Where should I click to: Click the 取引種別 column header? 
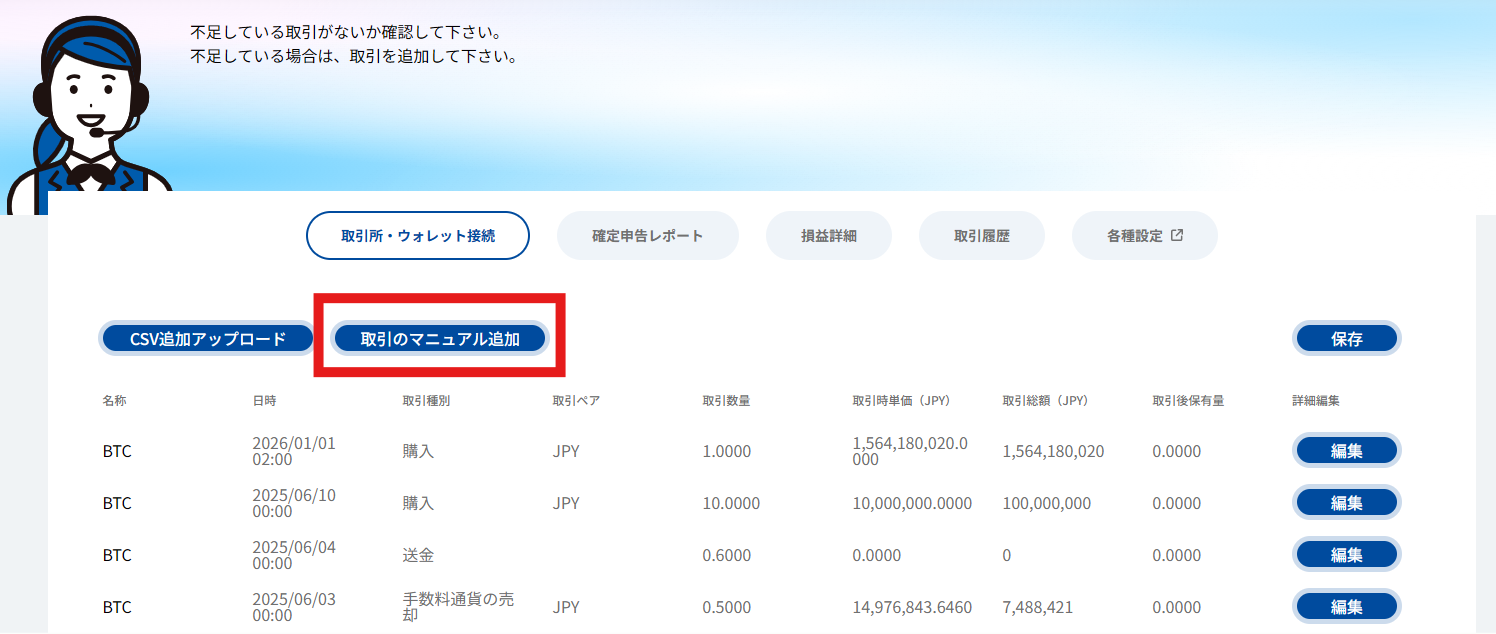pos(426,400)
